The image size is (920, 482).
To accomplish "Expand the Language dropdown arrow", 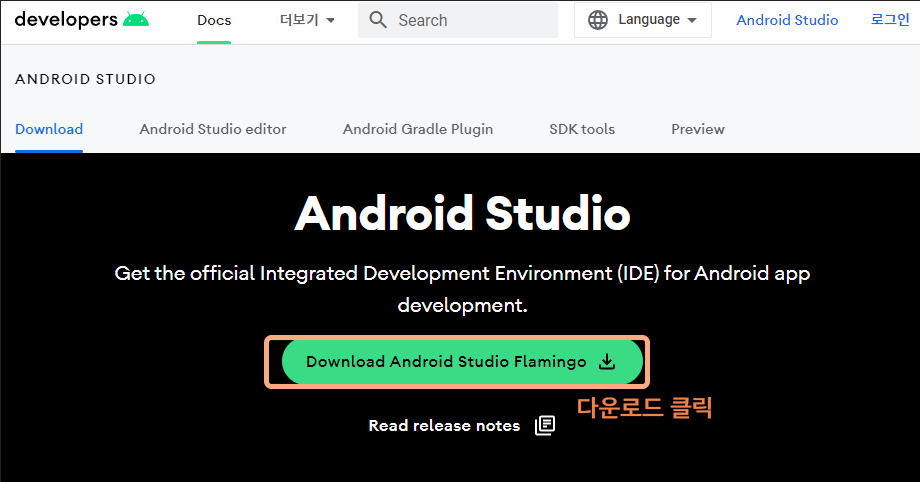I will [x=692, y=20].
